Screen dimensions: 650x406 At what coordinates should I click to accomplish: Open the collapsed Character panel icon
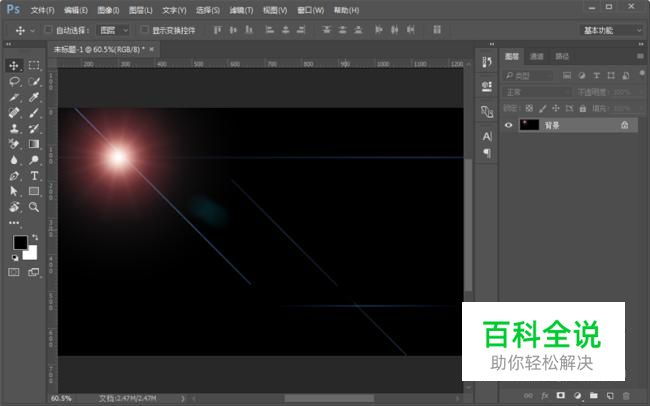point(487,136)
